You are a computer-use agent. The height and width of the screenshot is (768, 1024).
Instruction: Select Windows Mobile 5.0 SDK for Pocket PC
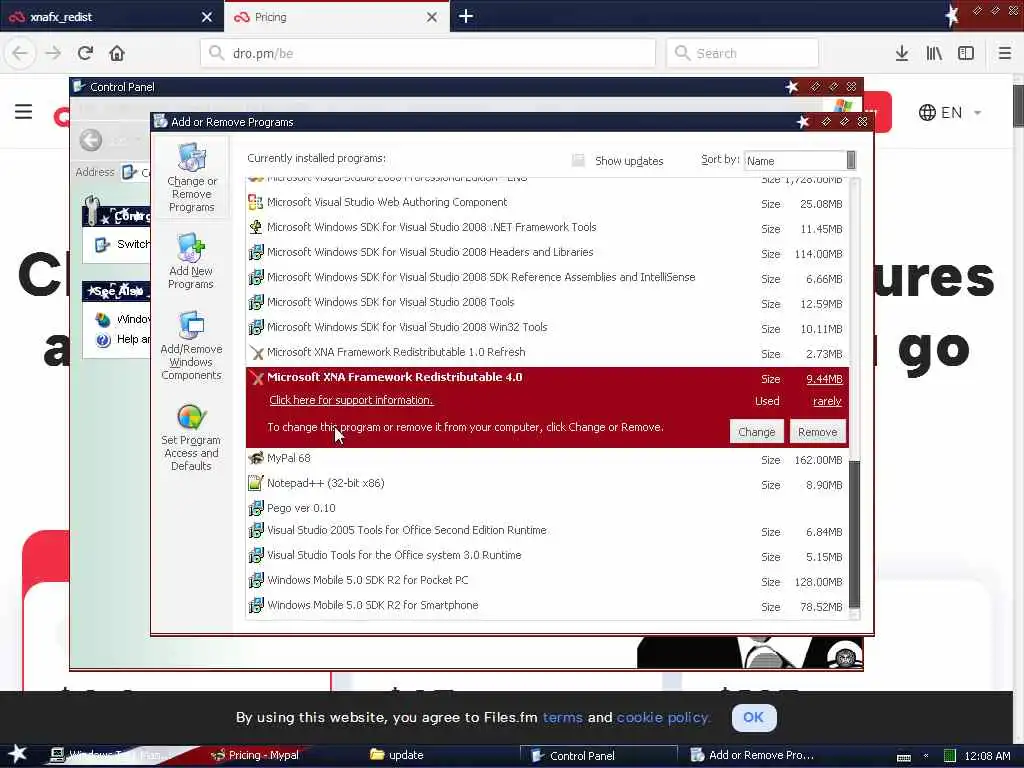(x=547, y=581)
